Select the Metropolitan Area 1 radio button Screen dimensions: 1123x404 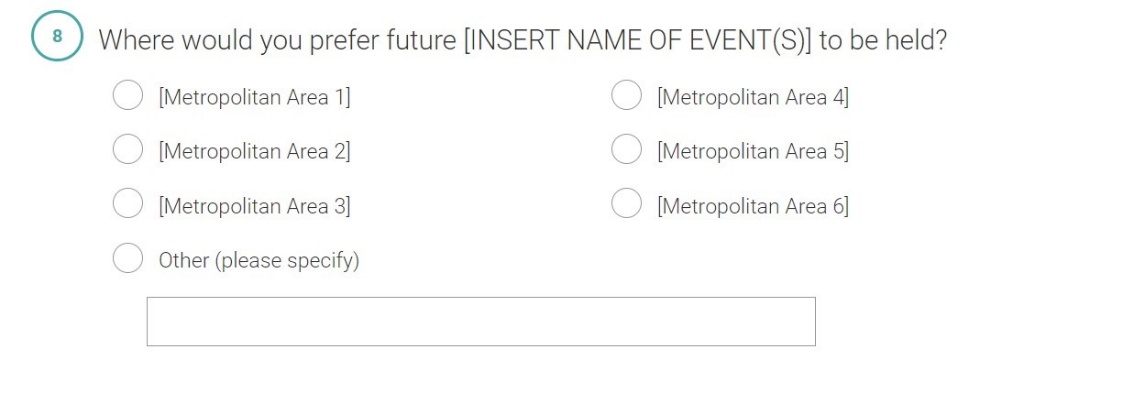pos(127,96)
